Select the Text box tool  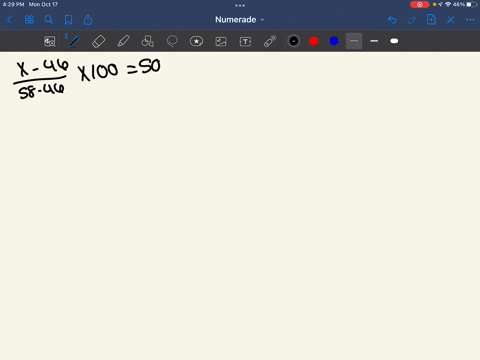coord(245,41)
